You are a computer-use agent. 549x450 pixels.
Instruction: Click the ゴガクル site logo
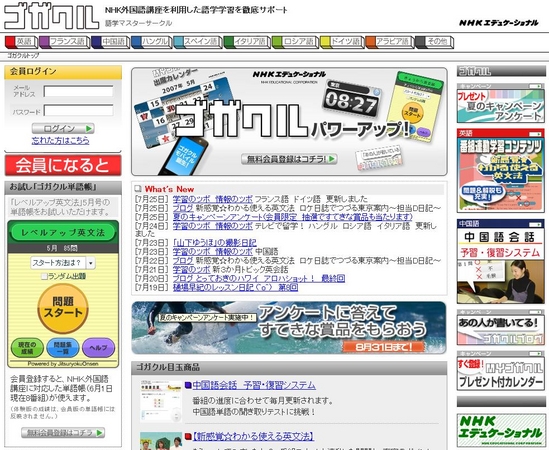(51, 16)
